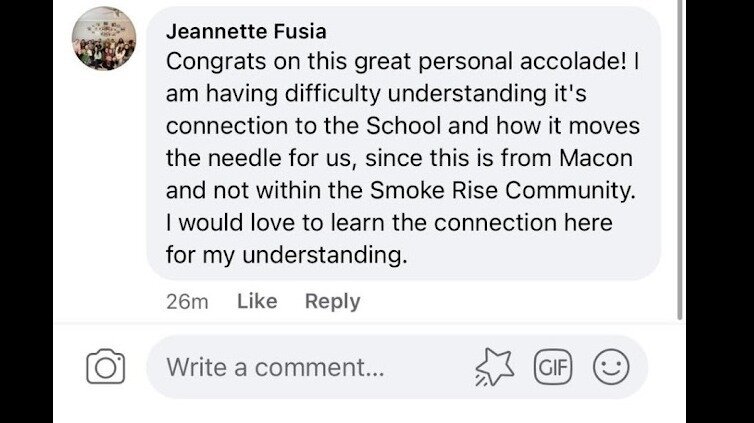The height and width of the screenshot is (423, 754).
Task: Click the 26m comment timestamp
Action: pos(186,301)
